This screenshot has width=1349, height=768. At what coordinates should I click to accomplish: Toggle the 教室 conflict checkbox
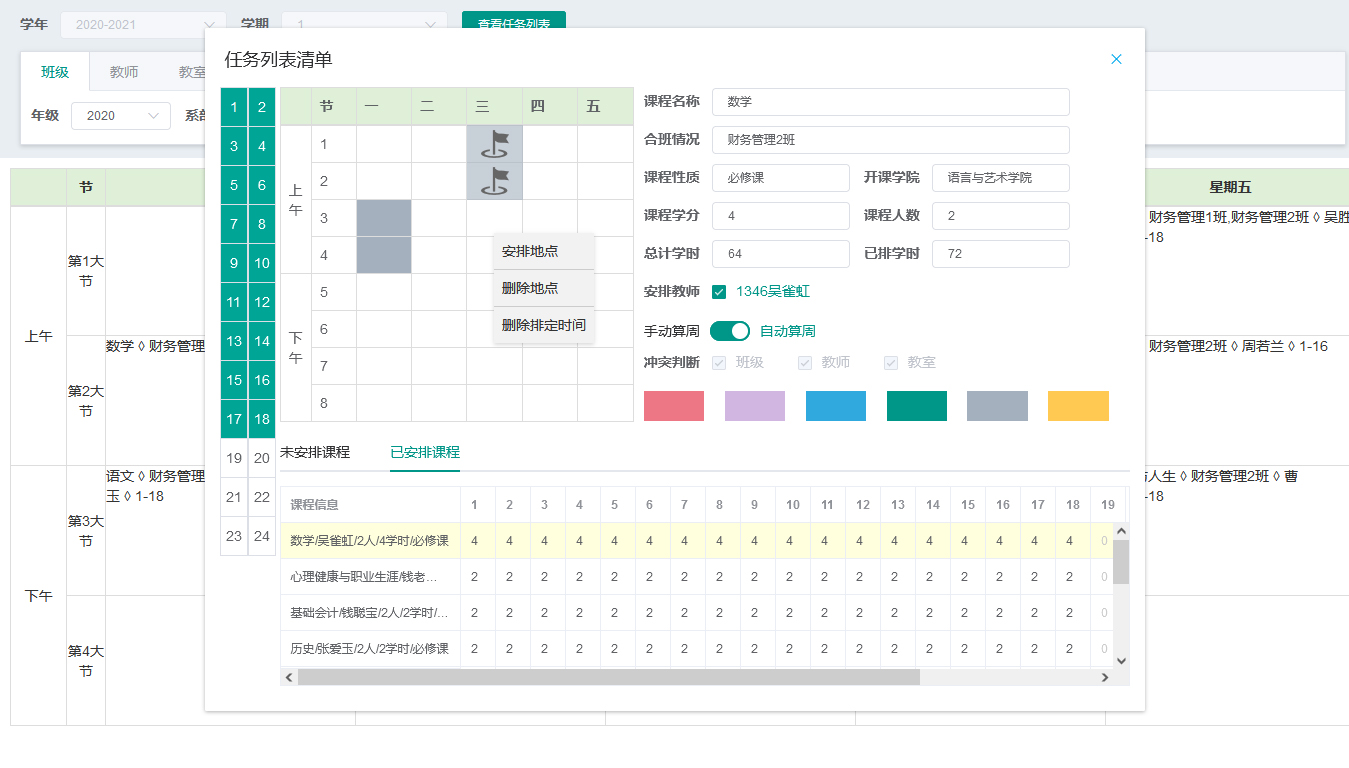click(x=891, y=363)
